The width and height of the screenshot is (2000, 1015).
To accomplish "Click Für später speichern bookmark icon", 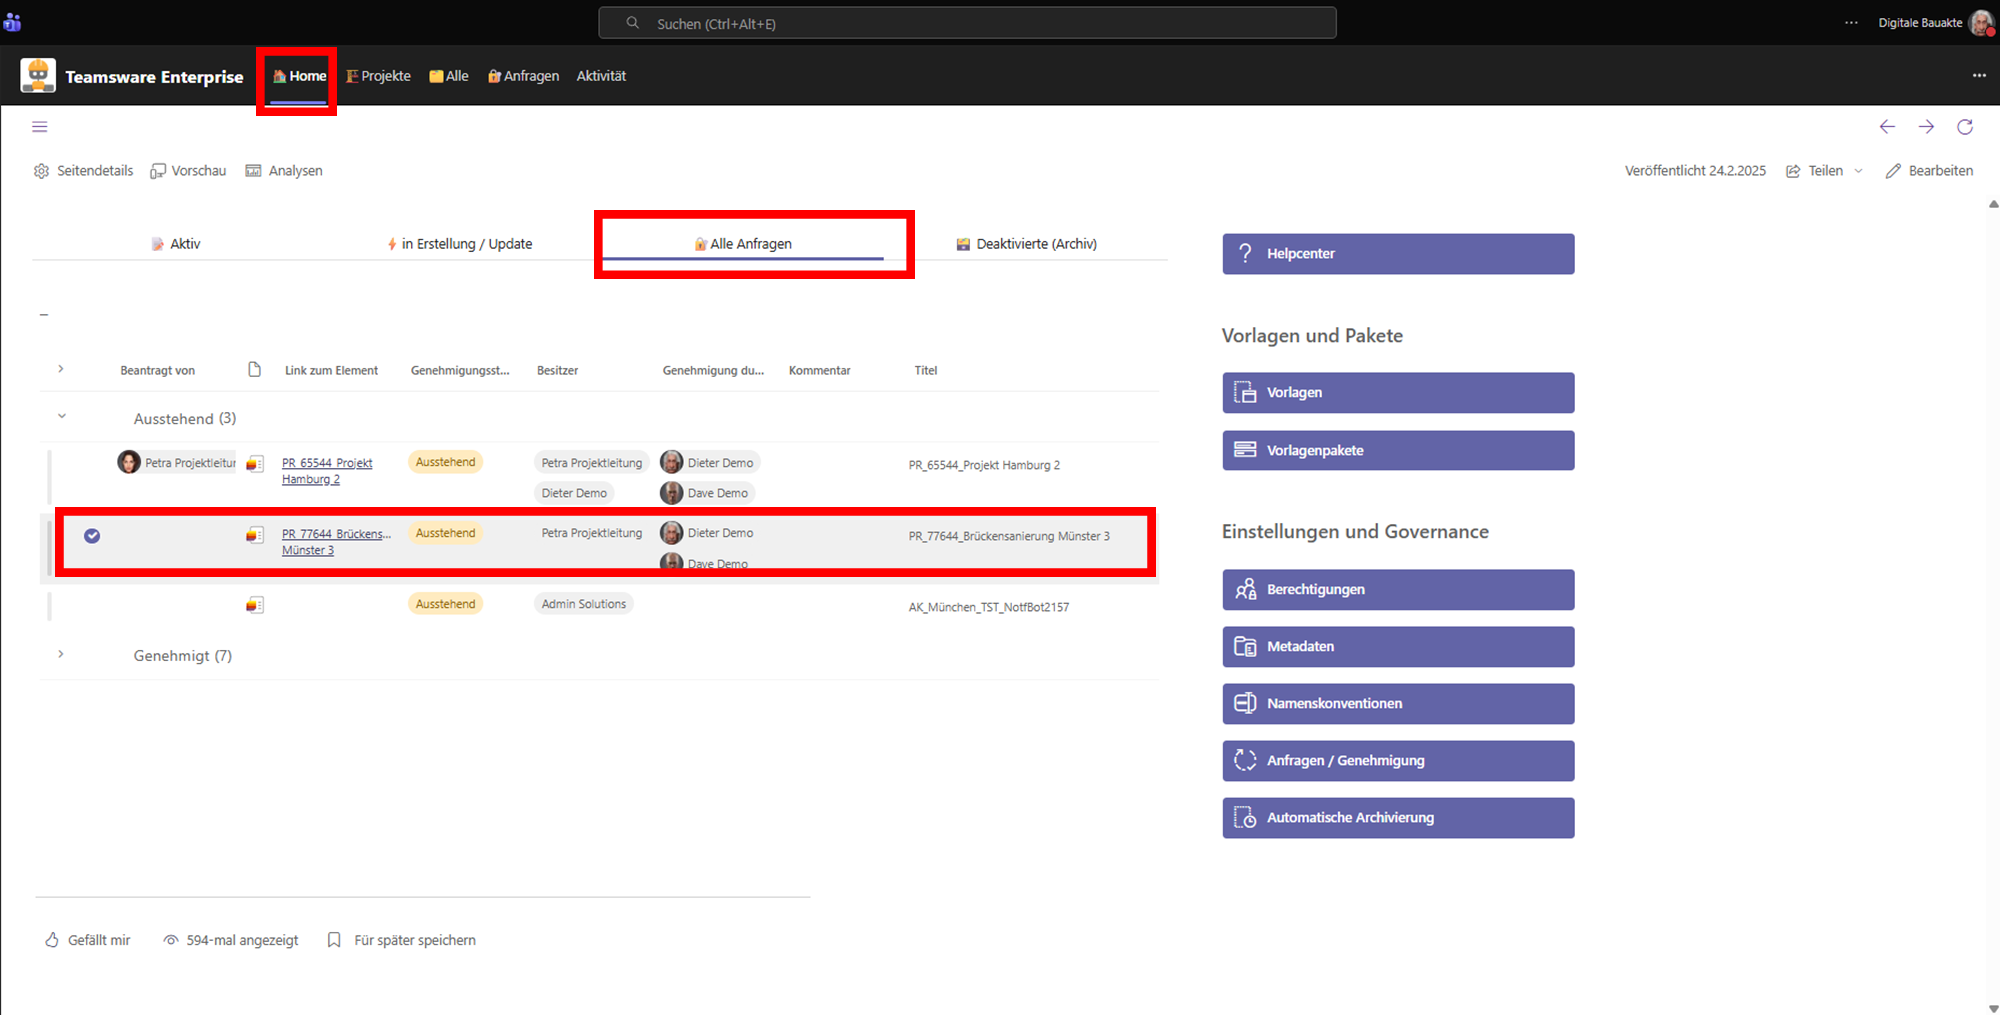I will pyautogui.click(x=334, y=940).
